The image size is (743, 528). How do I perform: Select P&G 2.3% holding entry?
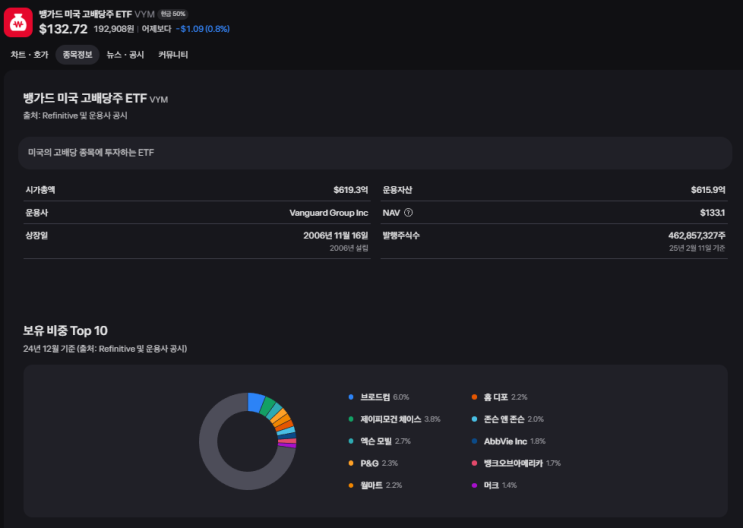coord(373,463)
